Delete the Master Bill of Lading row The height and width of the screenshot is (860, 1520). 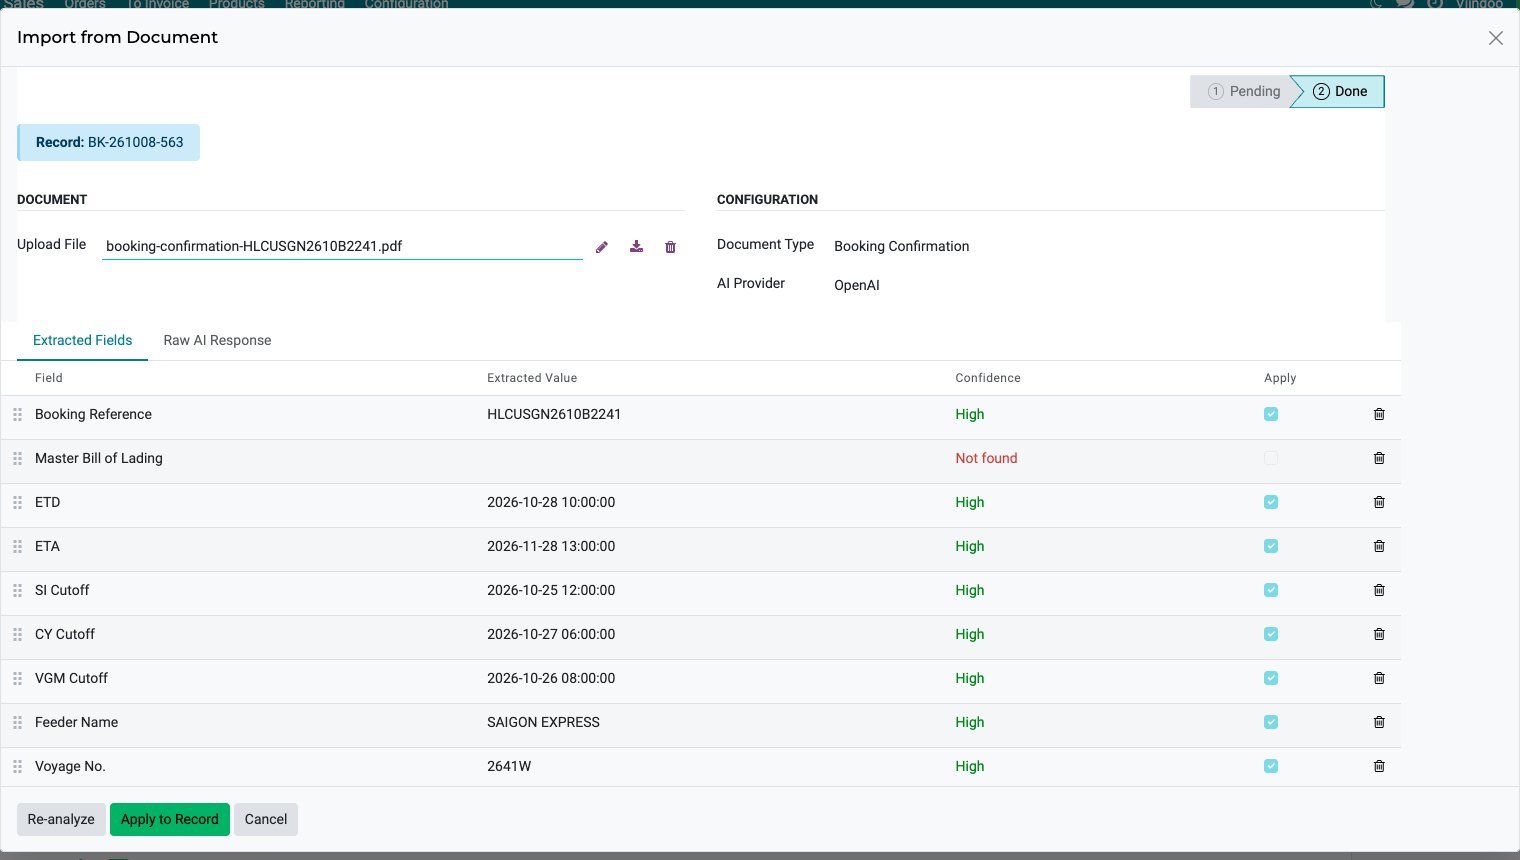[x=1379, y=458]
